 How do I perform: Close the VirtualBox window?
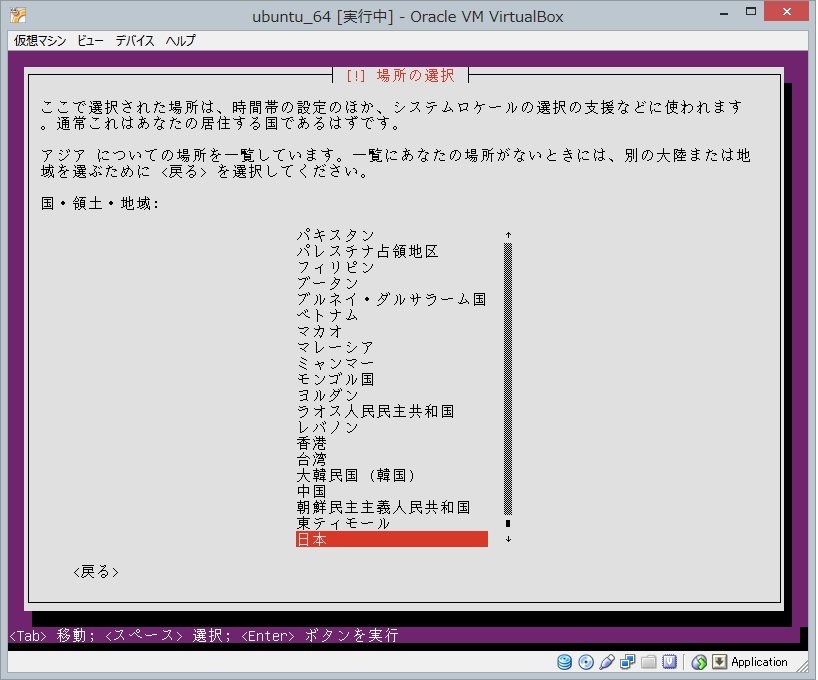(786, 11)
